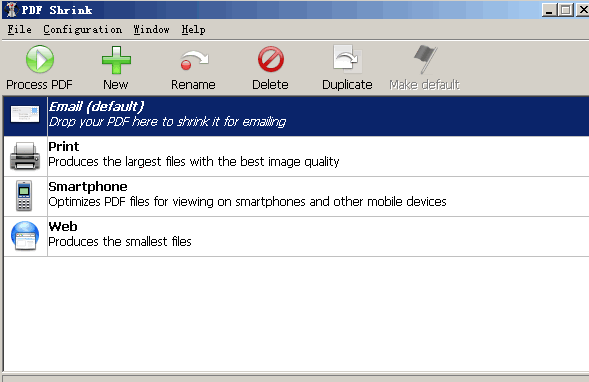Click the green Process PDF play icon
The height and width of the screenshot is (382, 589).
coord(40,59)
